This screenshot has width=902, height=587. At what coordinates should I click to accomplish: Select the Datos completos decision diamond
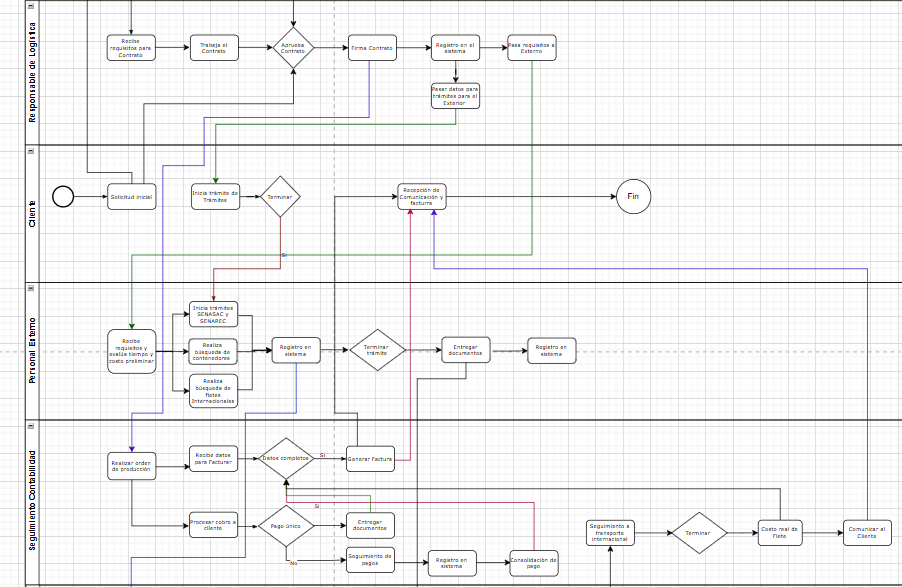point(285,458)
